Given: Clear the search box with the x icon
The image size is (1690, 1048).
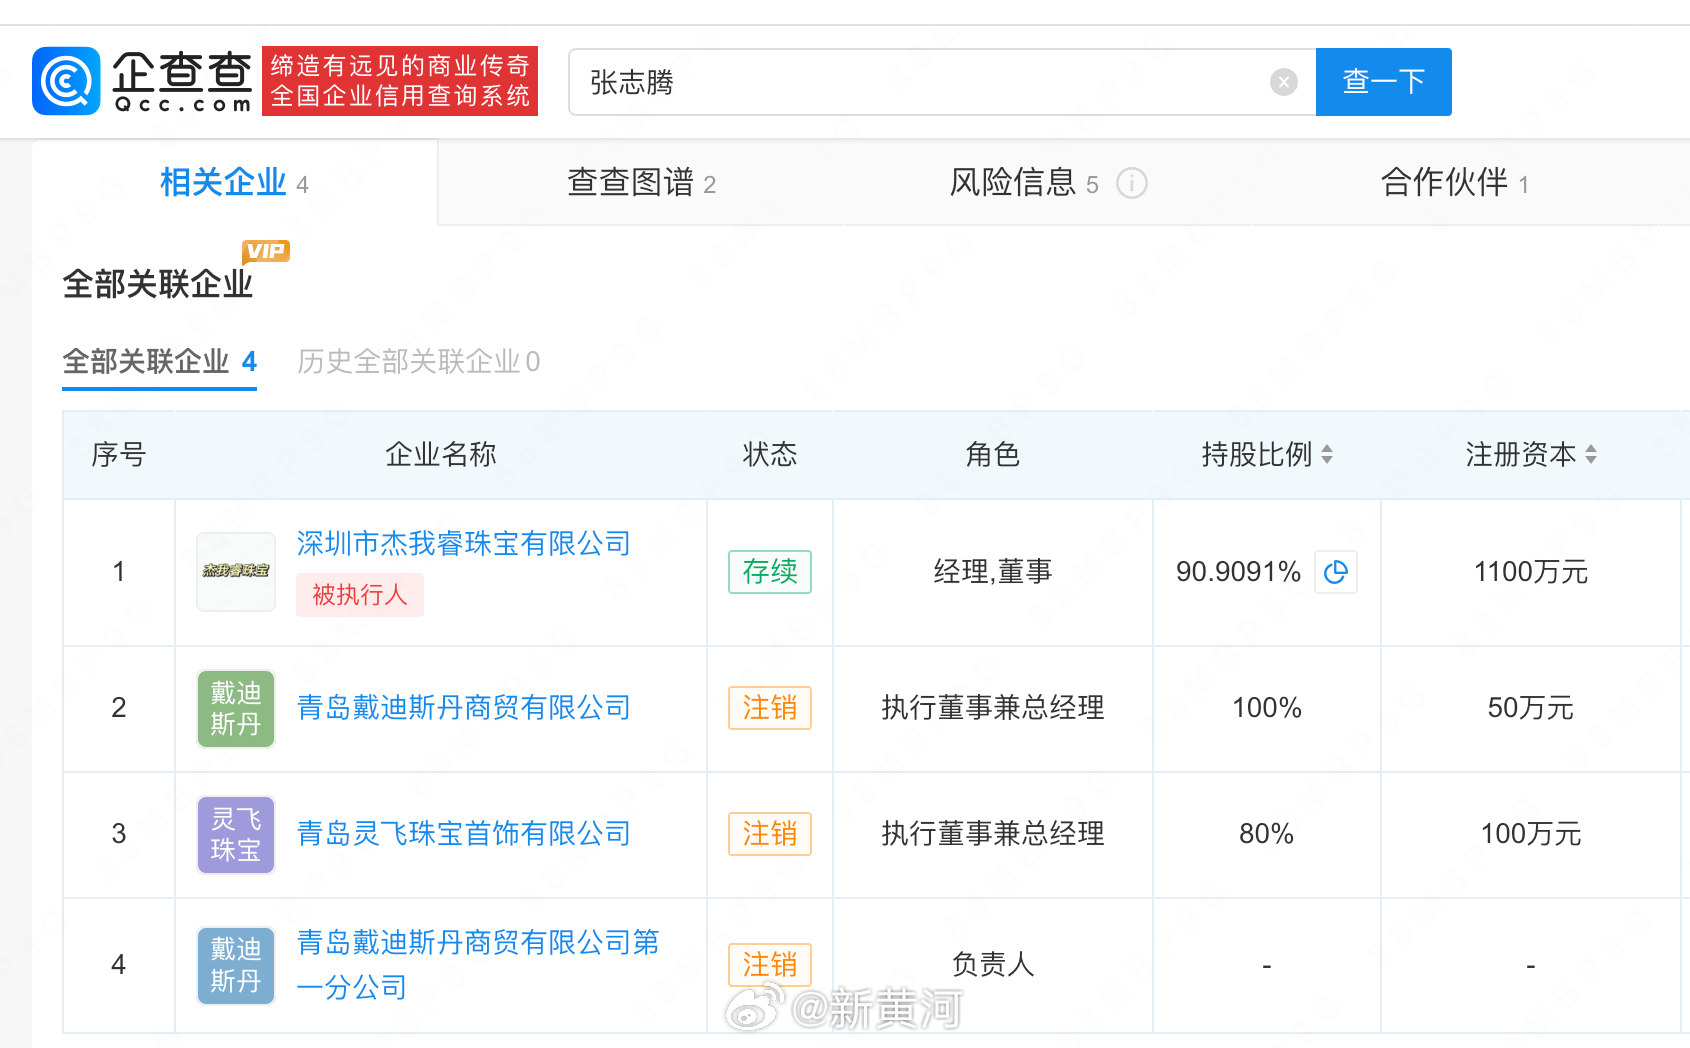Looking at the screenshot, I should 1283,81.
